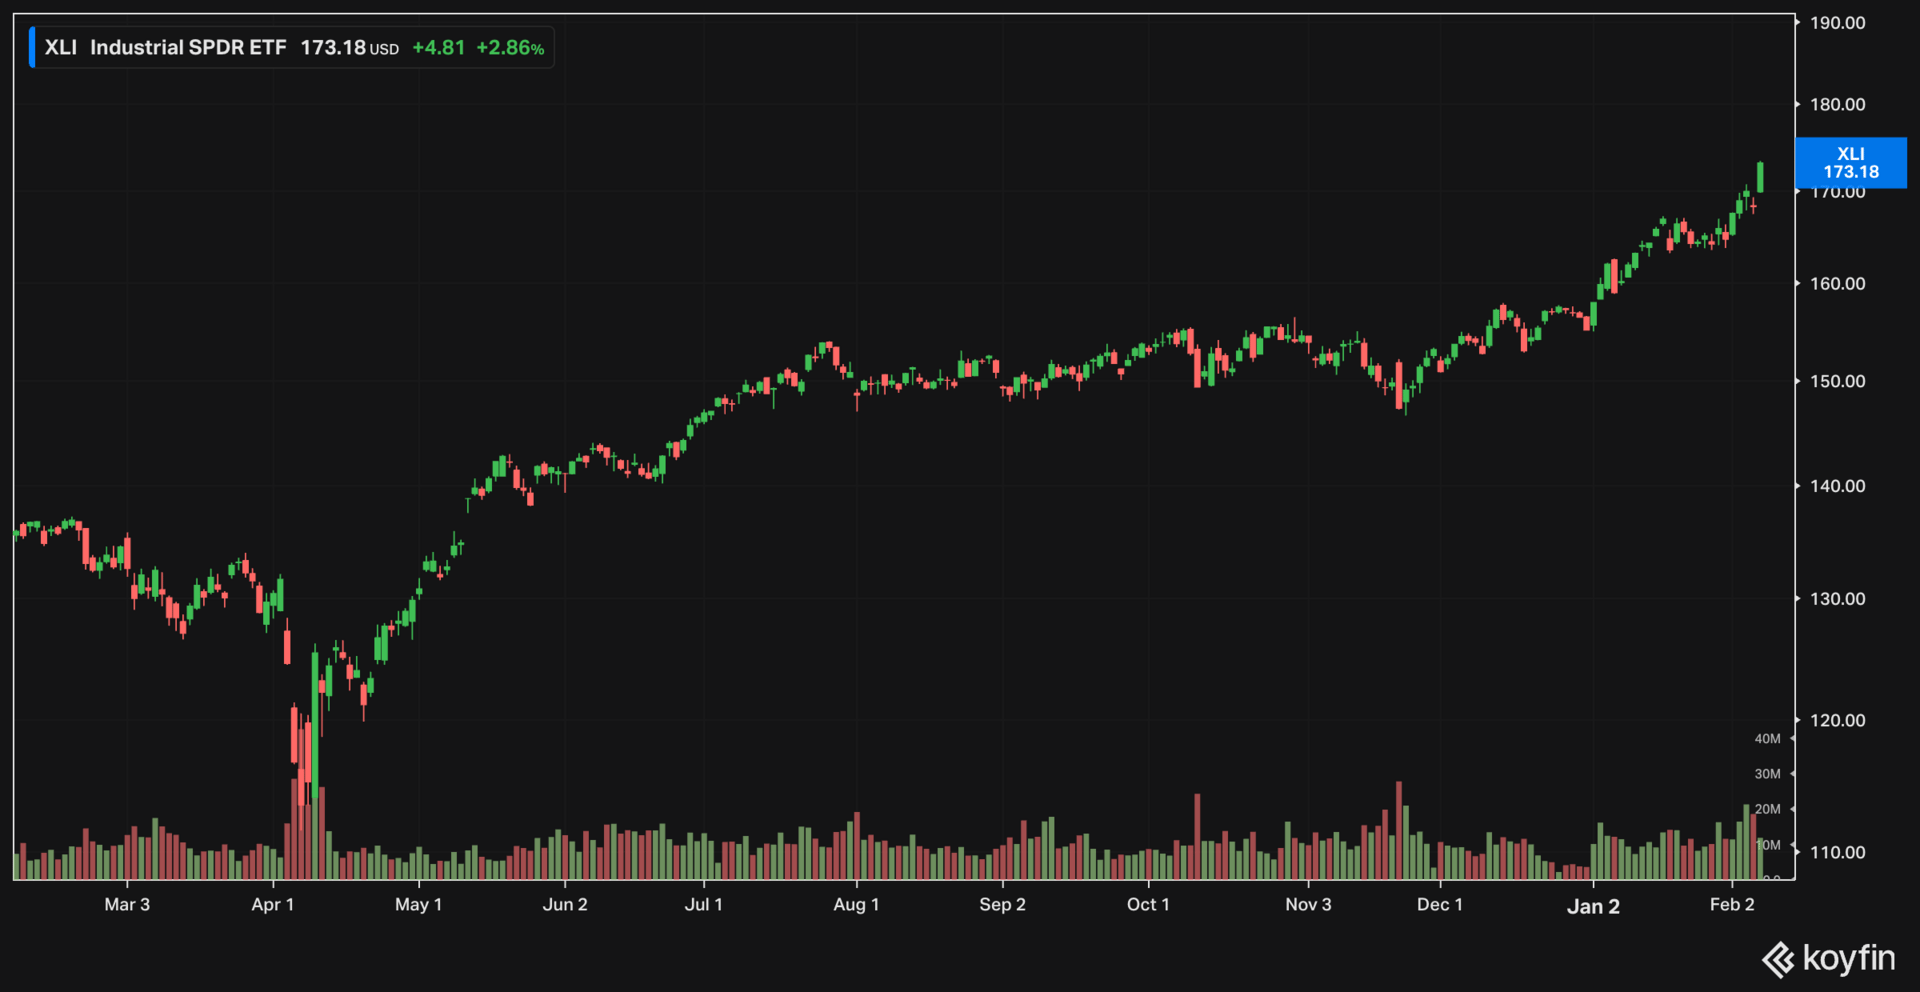This screenshot has width=1920, height=992.
Task: Click the Aug 1 date label
Action: coord(856,905)
